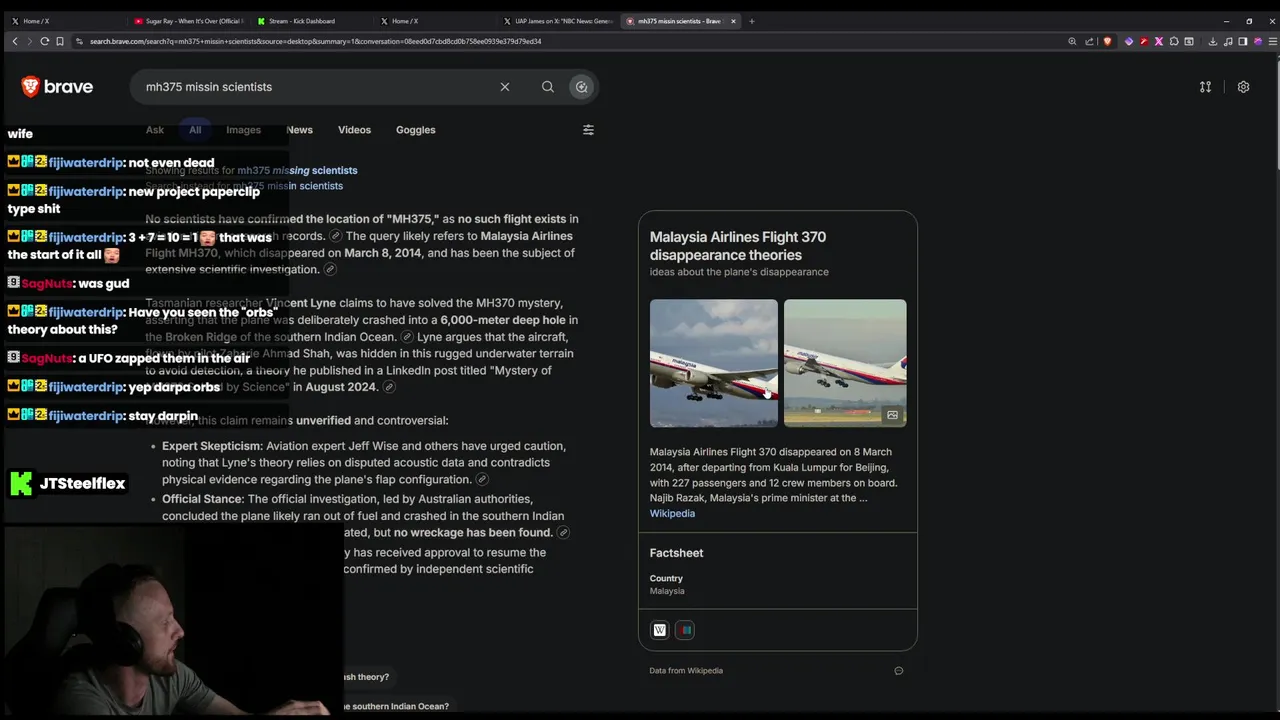Click 'mh375 missing scientists' corrected search link

tap(297, 171)
